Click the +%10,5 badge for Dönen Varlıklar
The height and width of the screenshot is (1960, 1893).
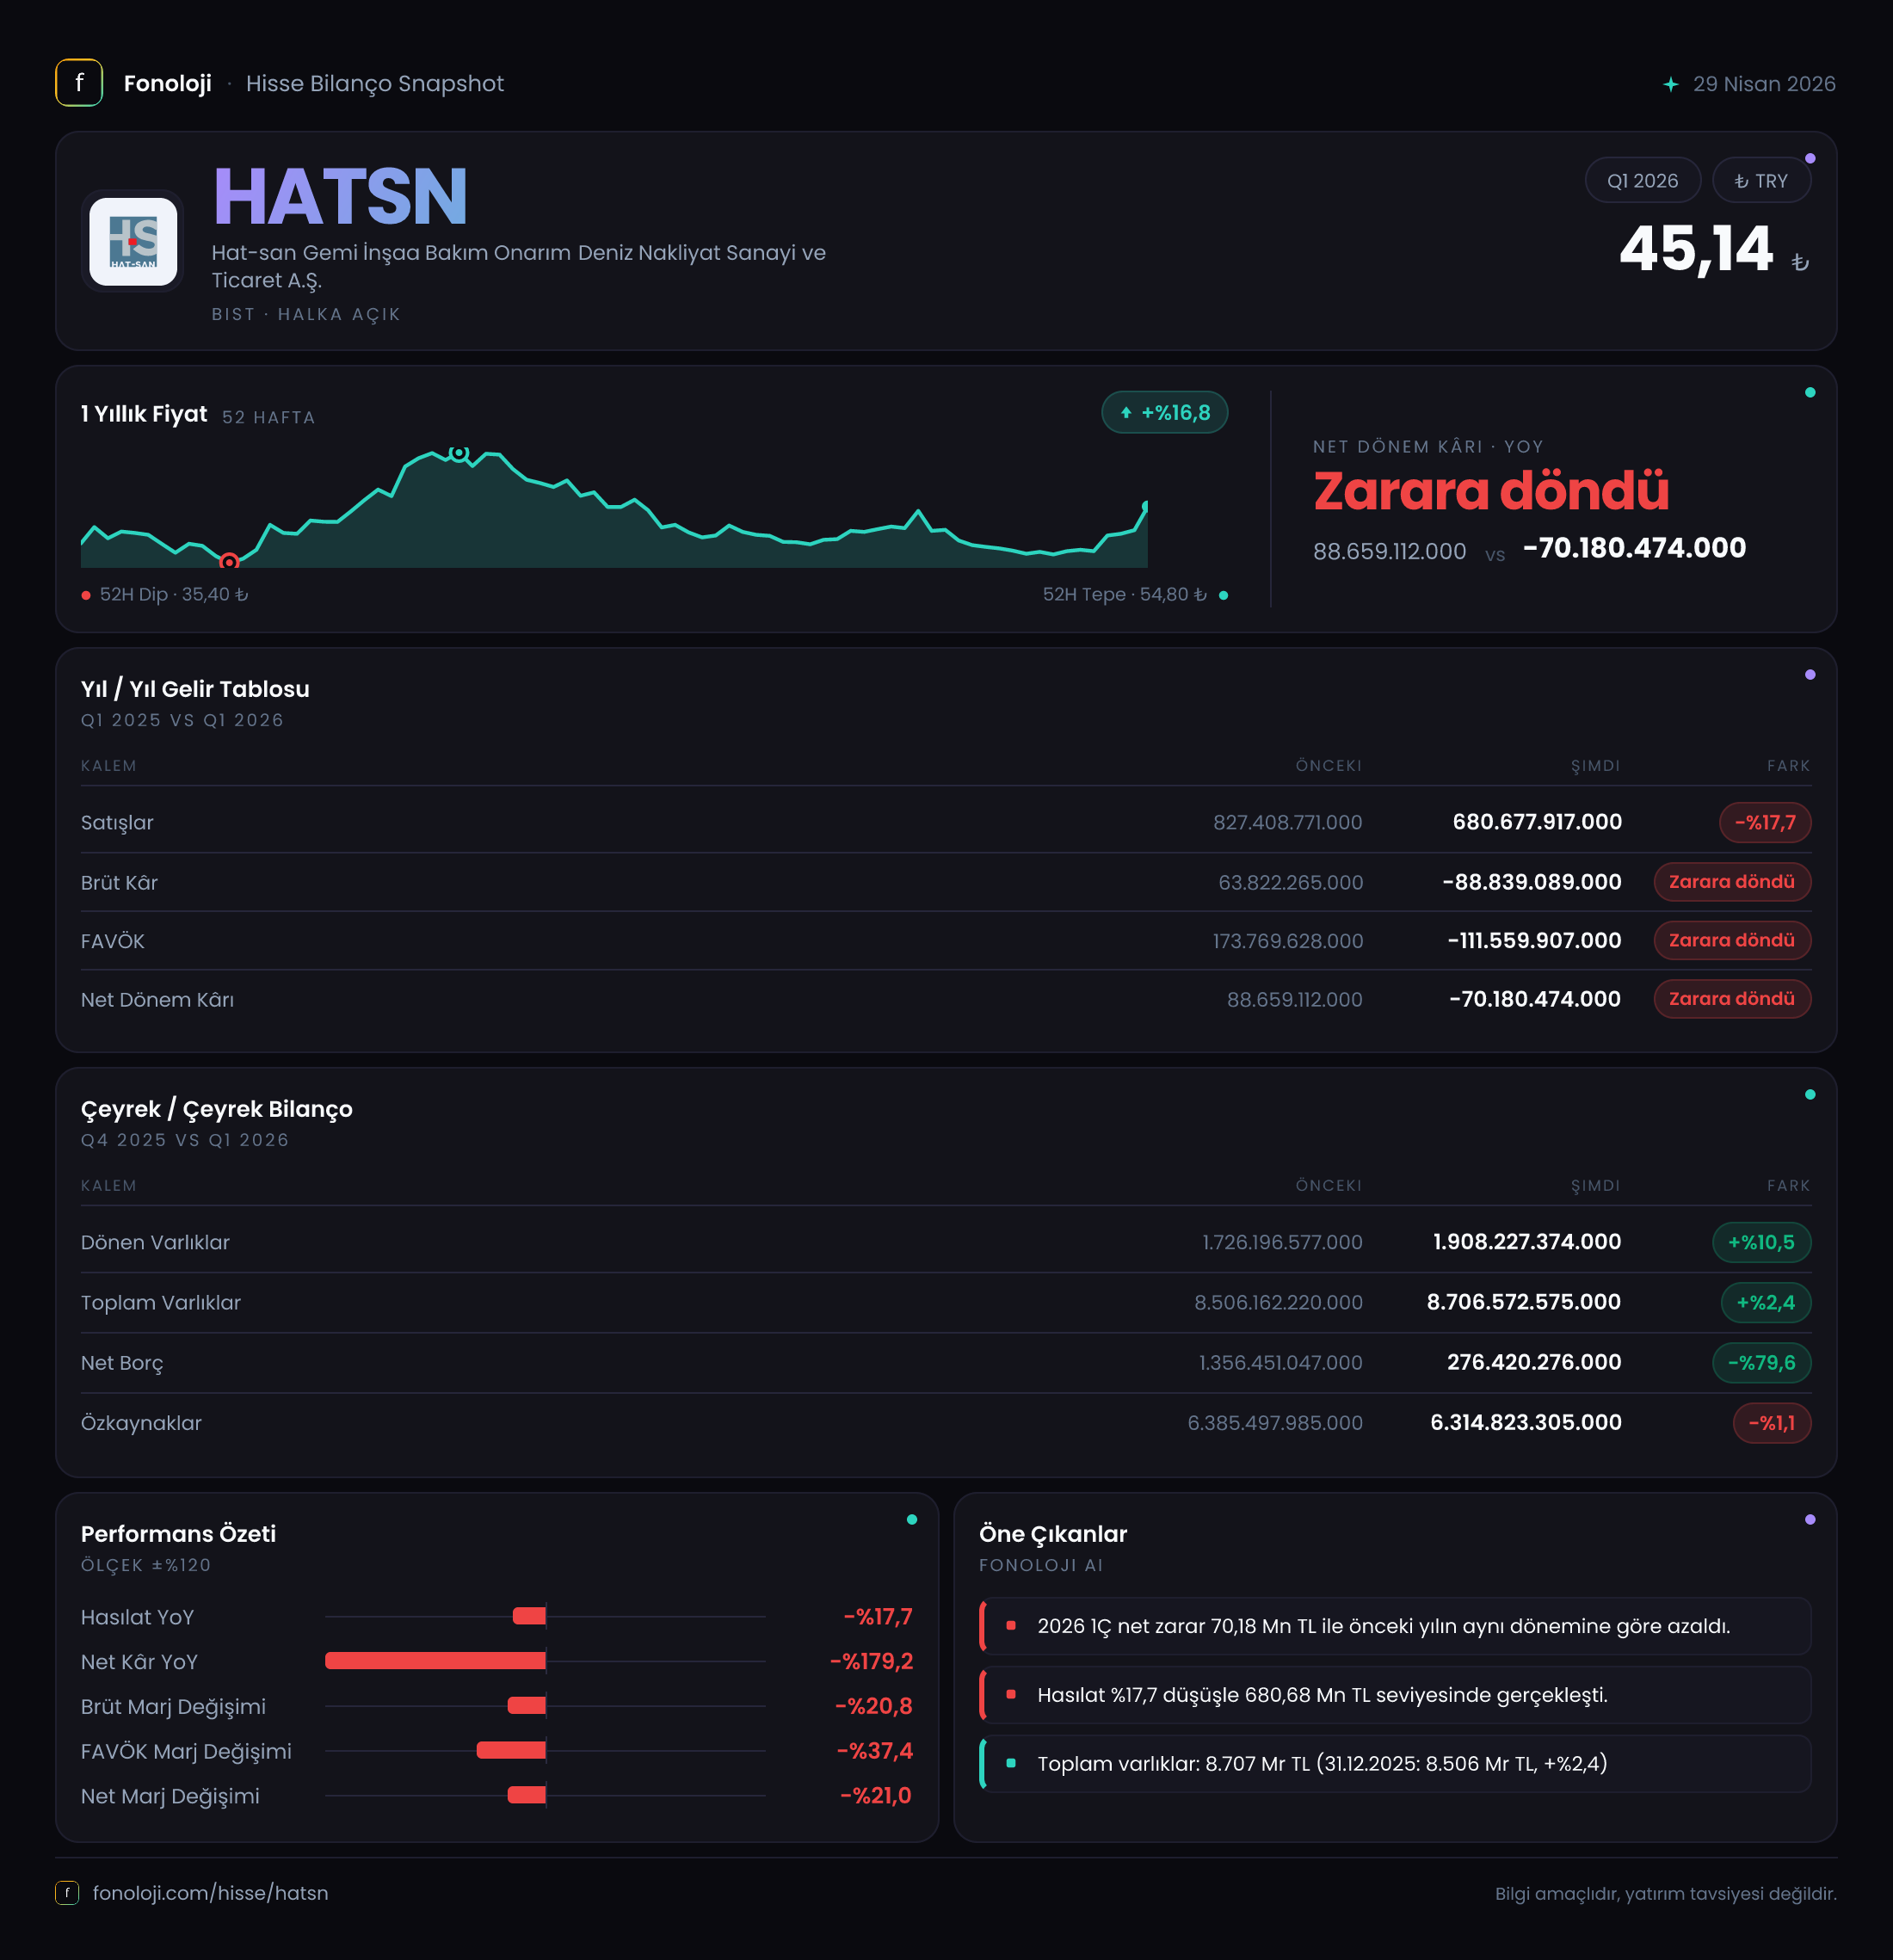[x=1761, y=1242]
